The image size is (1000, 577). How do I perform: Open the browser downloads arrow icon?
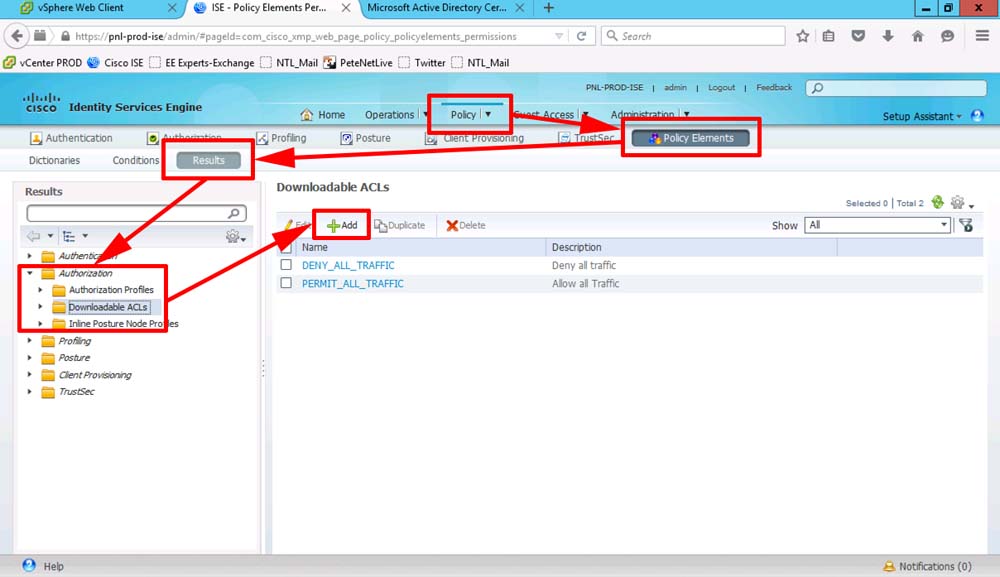888,36
